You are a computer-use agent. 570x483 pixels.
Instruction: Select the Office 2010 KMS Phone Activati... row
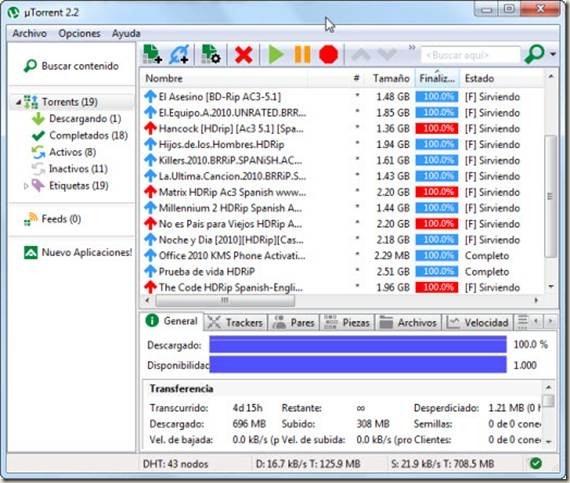pos(342,256)
